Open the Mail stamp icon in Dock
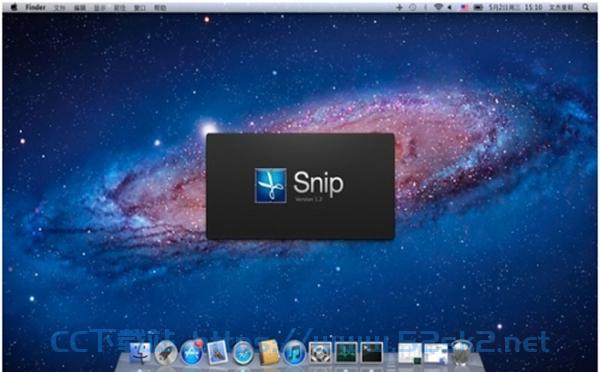 (217, 352)
